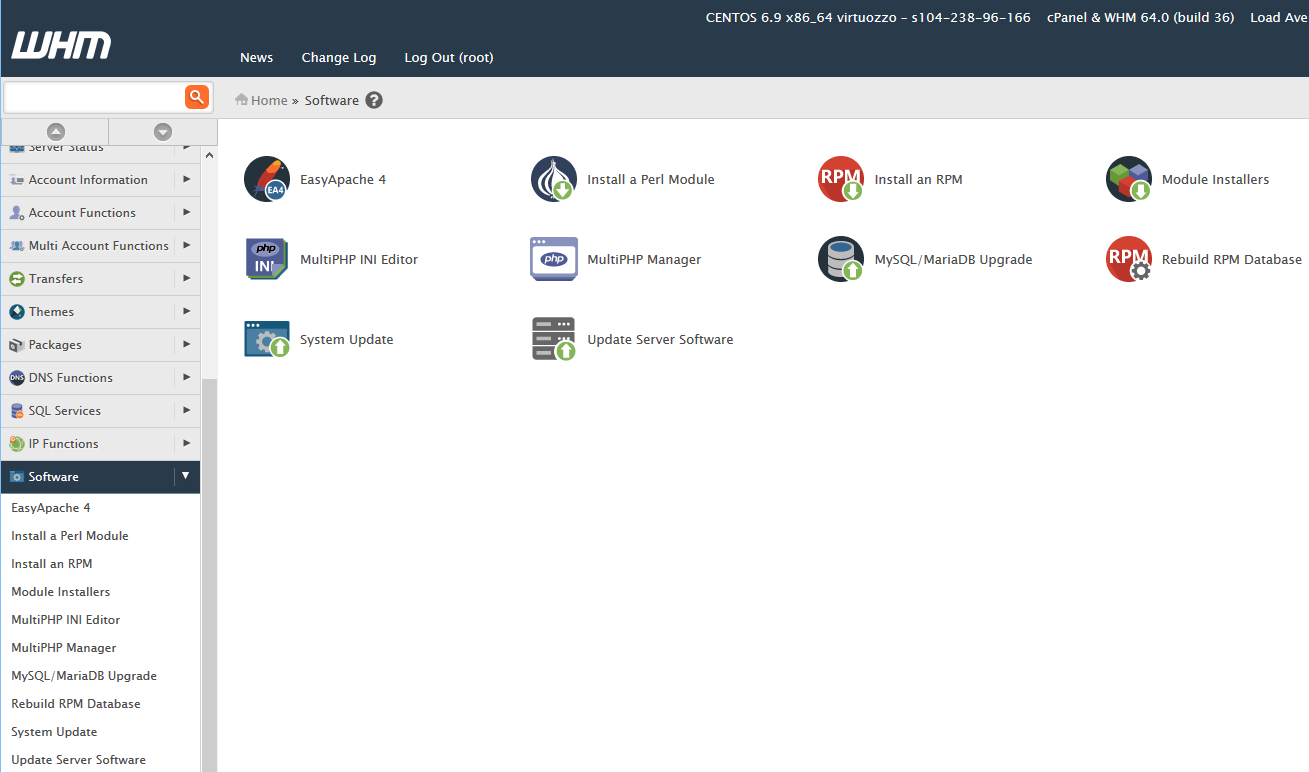Expand the Transfers section arrow
Image resolution: width=1309 pixels, height=772 pixels.
point(187,279)
